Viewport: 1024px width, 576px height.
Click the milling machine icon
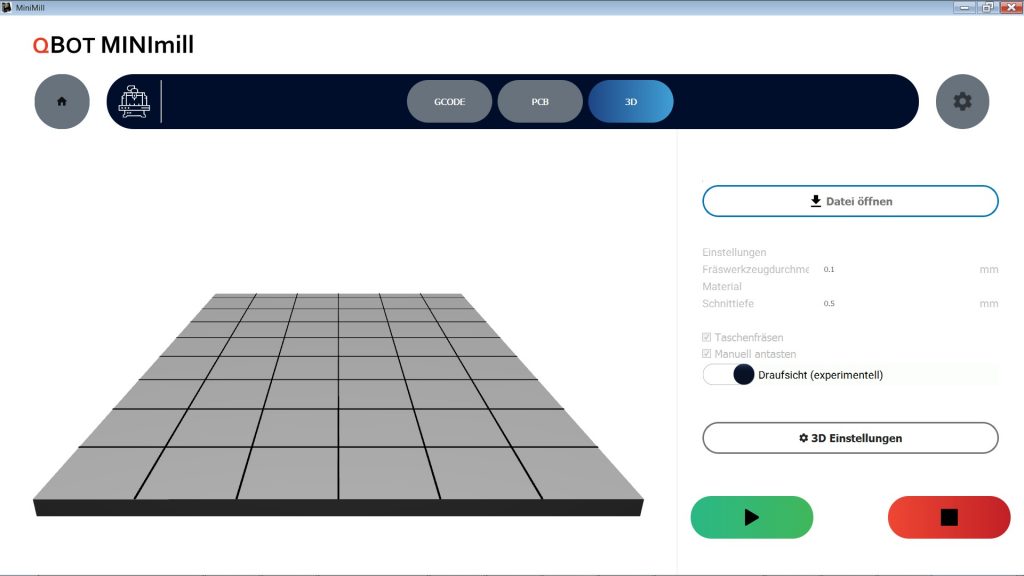[134, 102]
